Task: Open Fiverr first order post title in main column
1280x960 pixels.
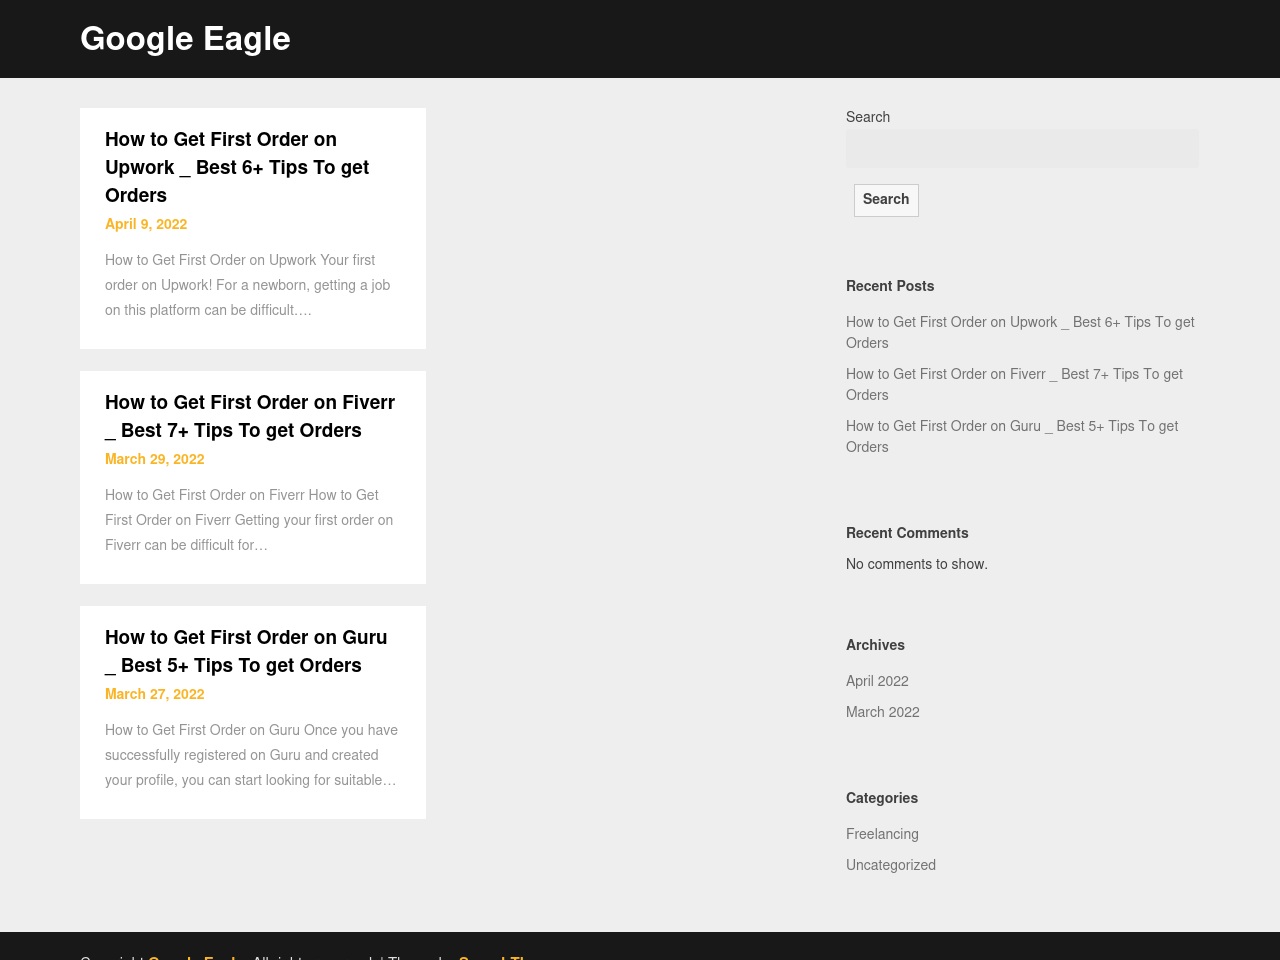Action: point(250,416)
